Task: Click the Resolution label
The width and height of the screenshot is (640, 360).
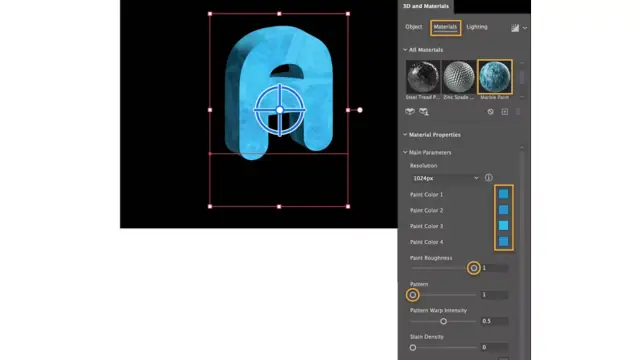Action: [423, 166]
